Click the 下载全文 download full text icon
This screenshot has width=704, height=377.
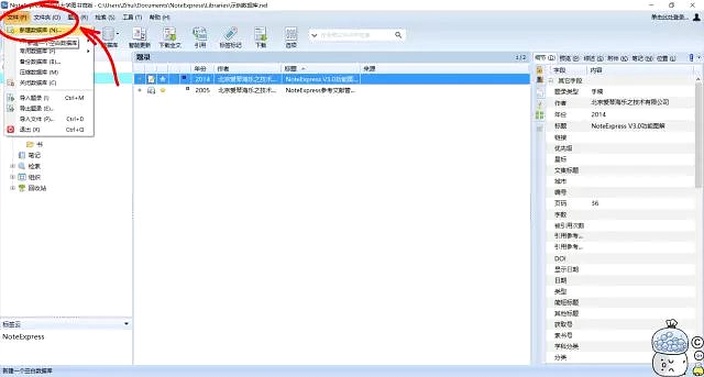tap(170, 34)
